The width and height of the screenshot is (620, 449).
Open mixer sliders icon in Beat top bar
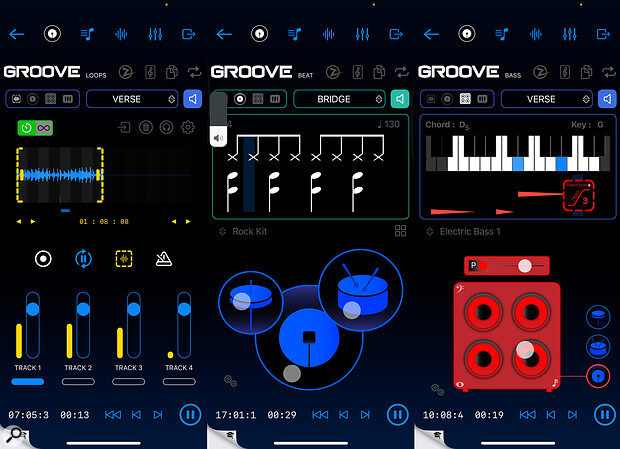point(363,34)
